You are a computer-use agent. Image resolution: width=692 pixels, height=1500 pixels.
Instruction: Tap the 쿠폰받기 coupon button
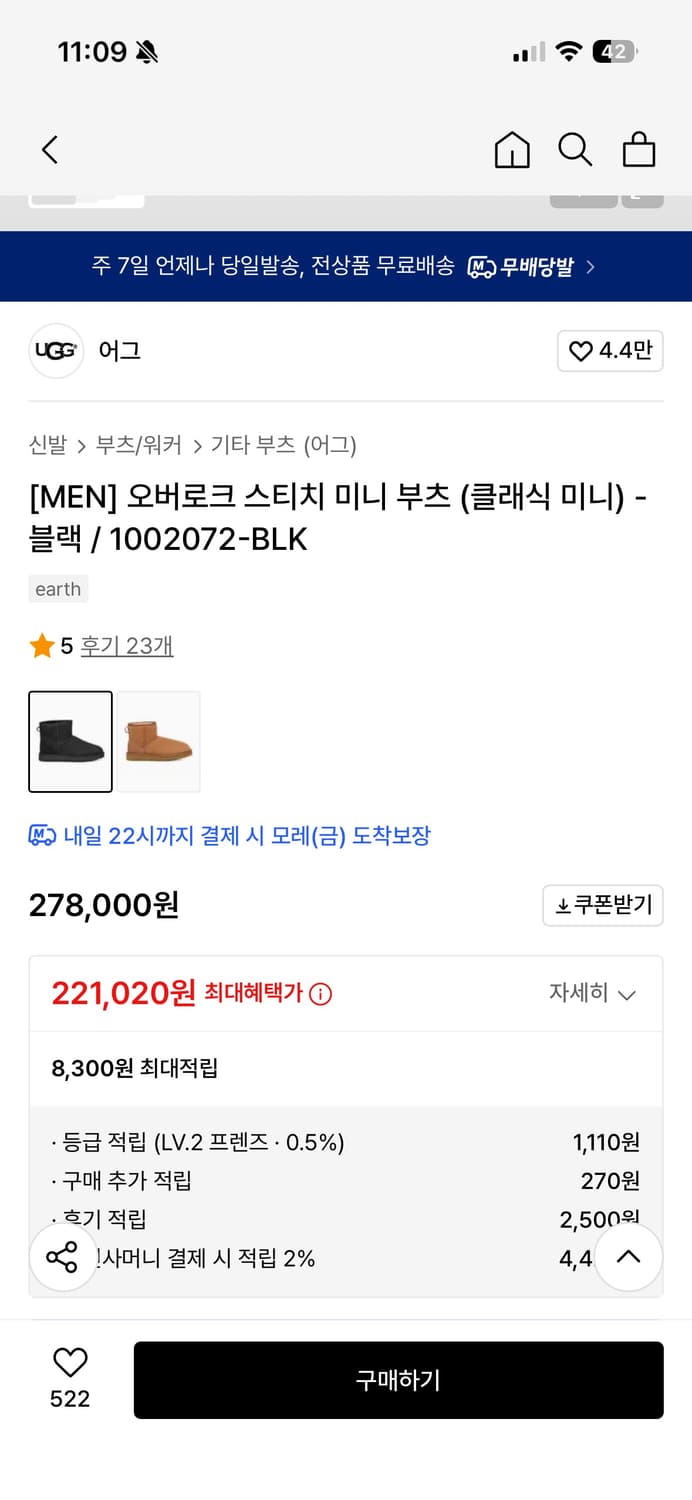pos(603,905)
